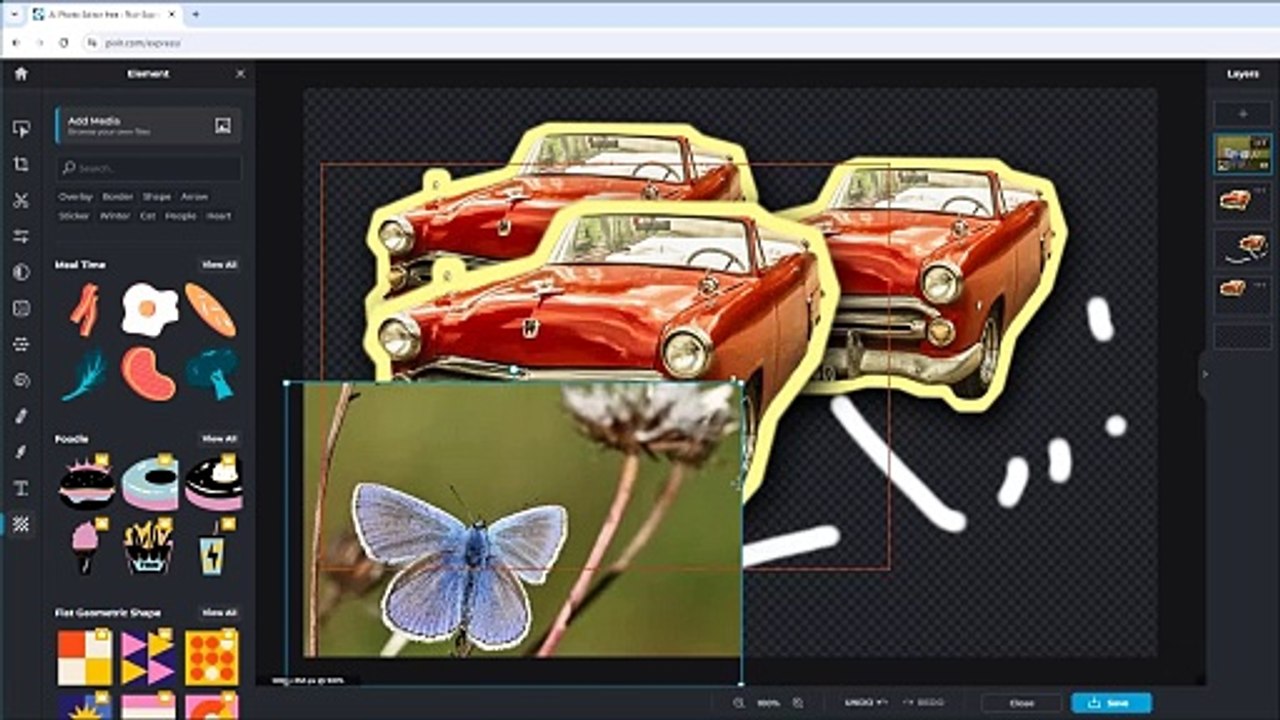Select the Text tool
This screenshot has width=1280, height=720.
21,488
